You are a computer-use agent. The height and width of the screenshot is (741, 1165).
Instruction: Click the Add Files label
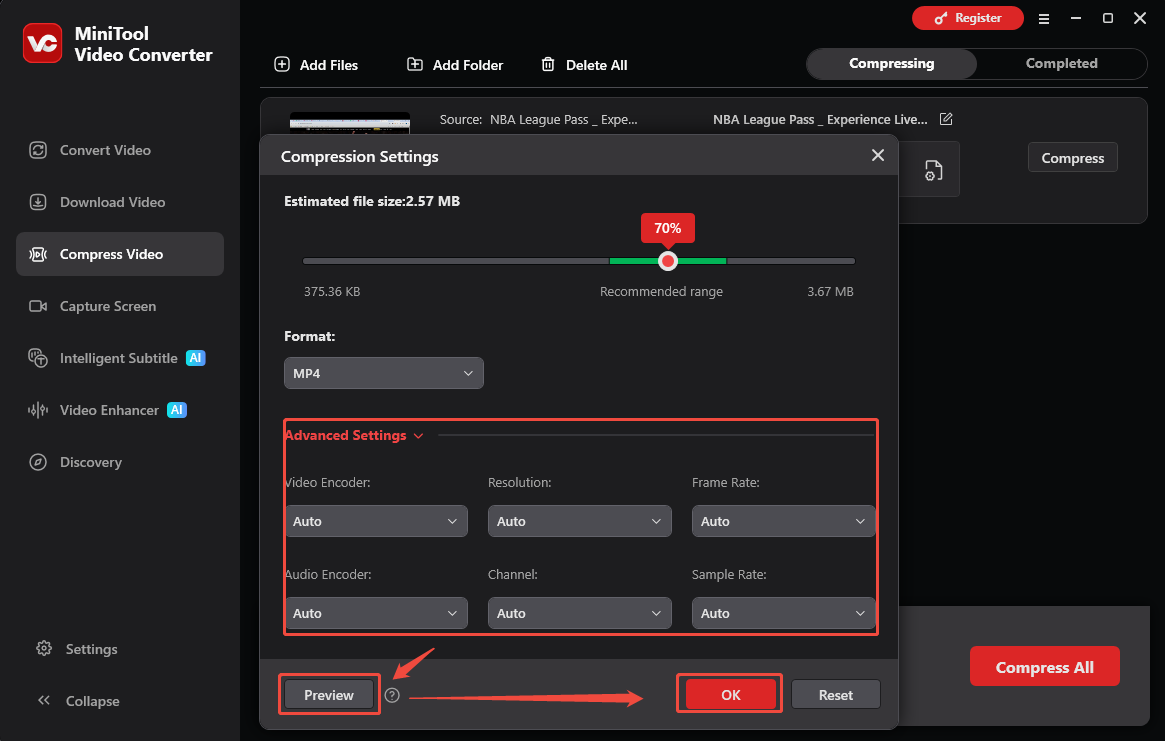pyautogui.click(x=329, y=65)
